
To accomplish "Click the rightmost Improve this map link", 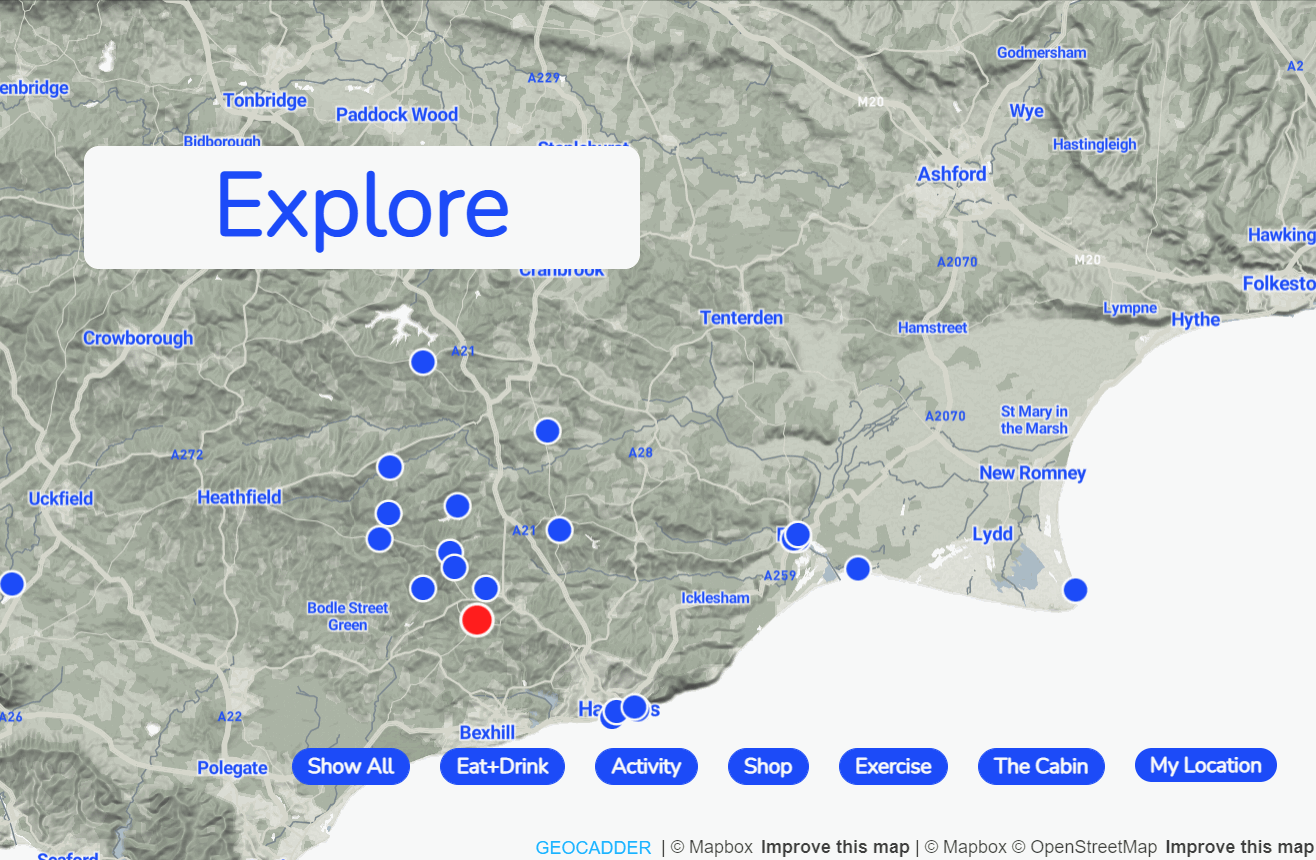I will pos(1239,848).
